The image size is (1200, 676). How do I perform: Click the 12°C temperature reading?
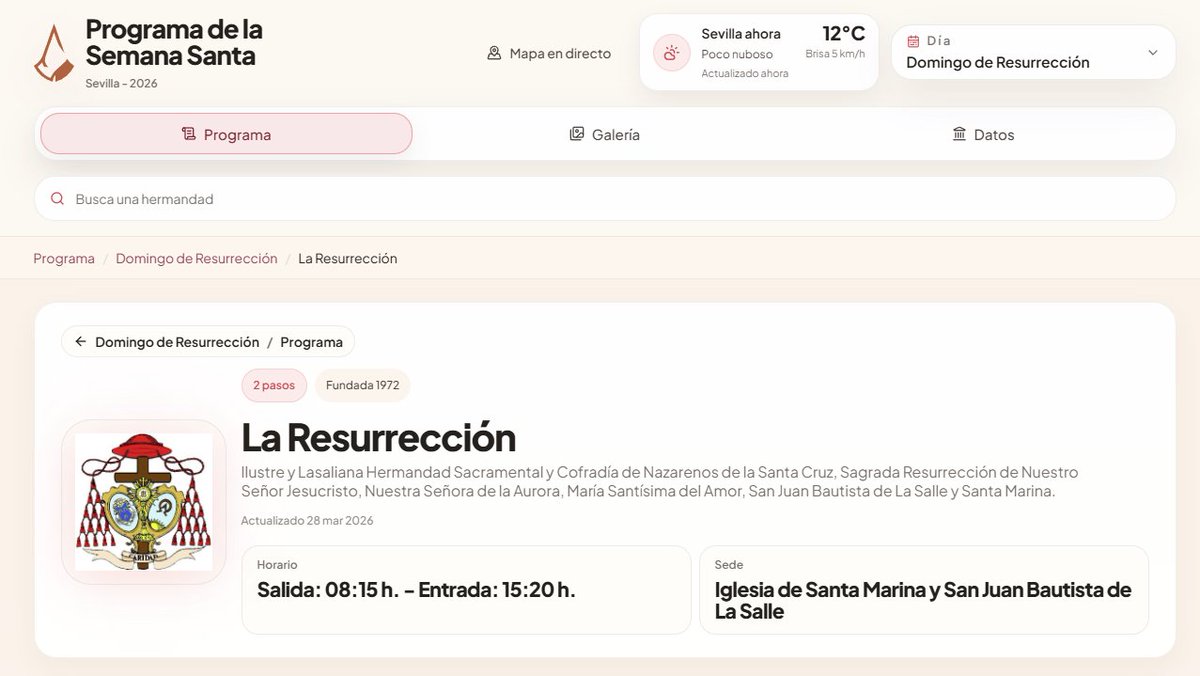coord(844,33)
